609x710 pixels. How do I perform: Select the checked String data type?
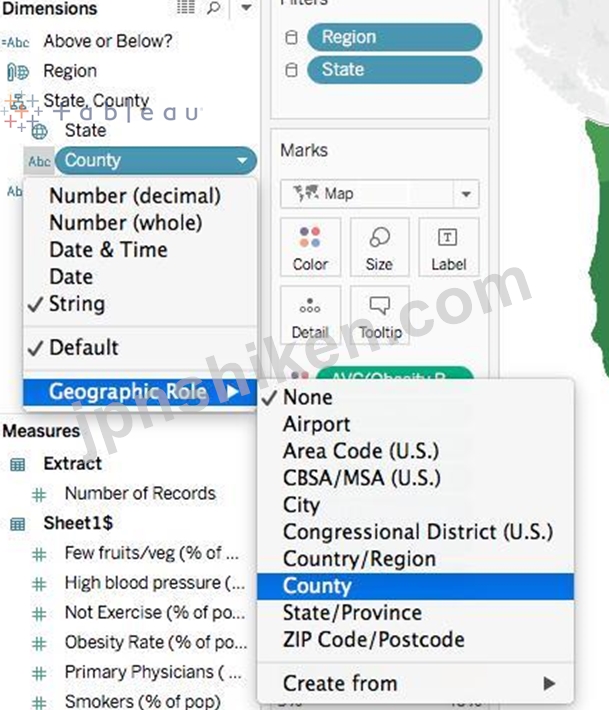(x=77, y=304)
